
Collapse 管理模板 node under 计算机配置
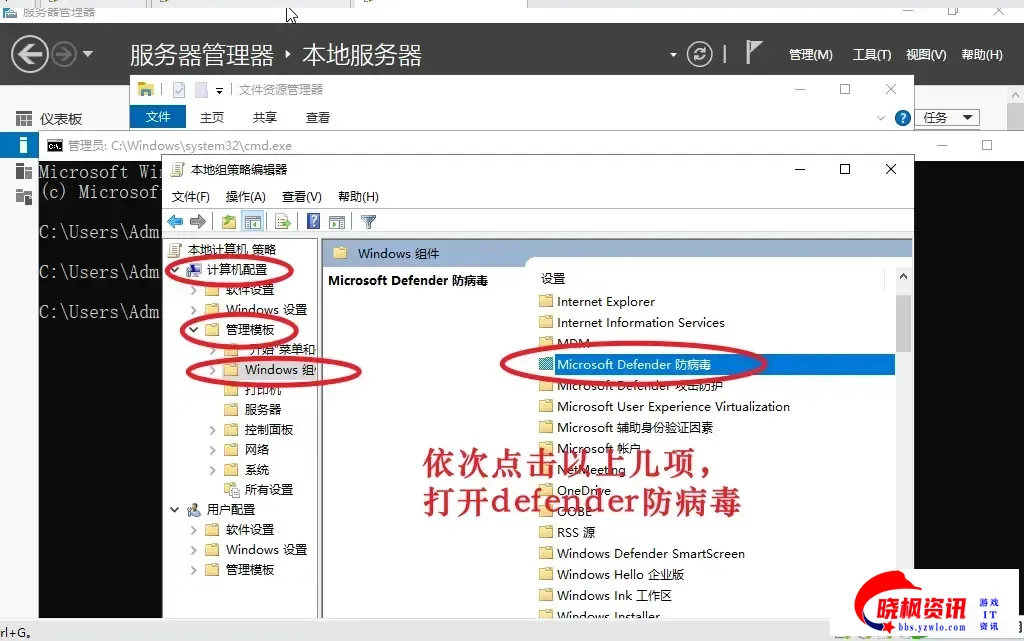tap(193, 330)
